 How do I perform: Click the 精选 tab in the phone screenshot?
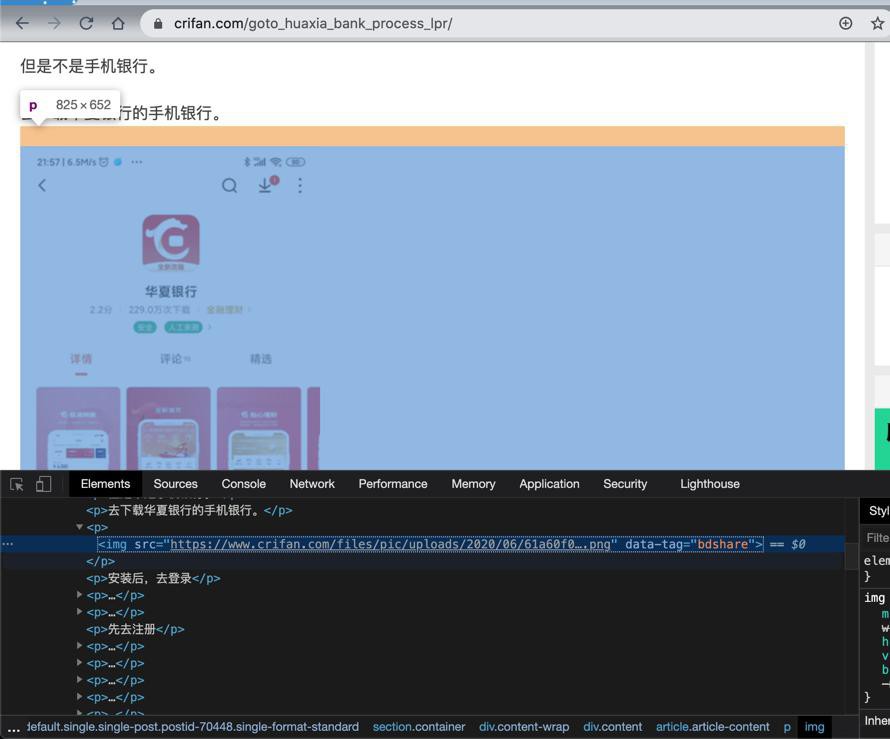(x=261, y=359)
